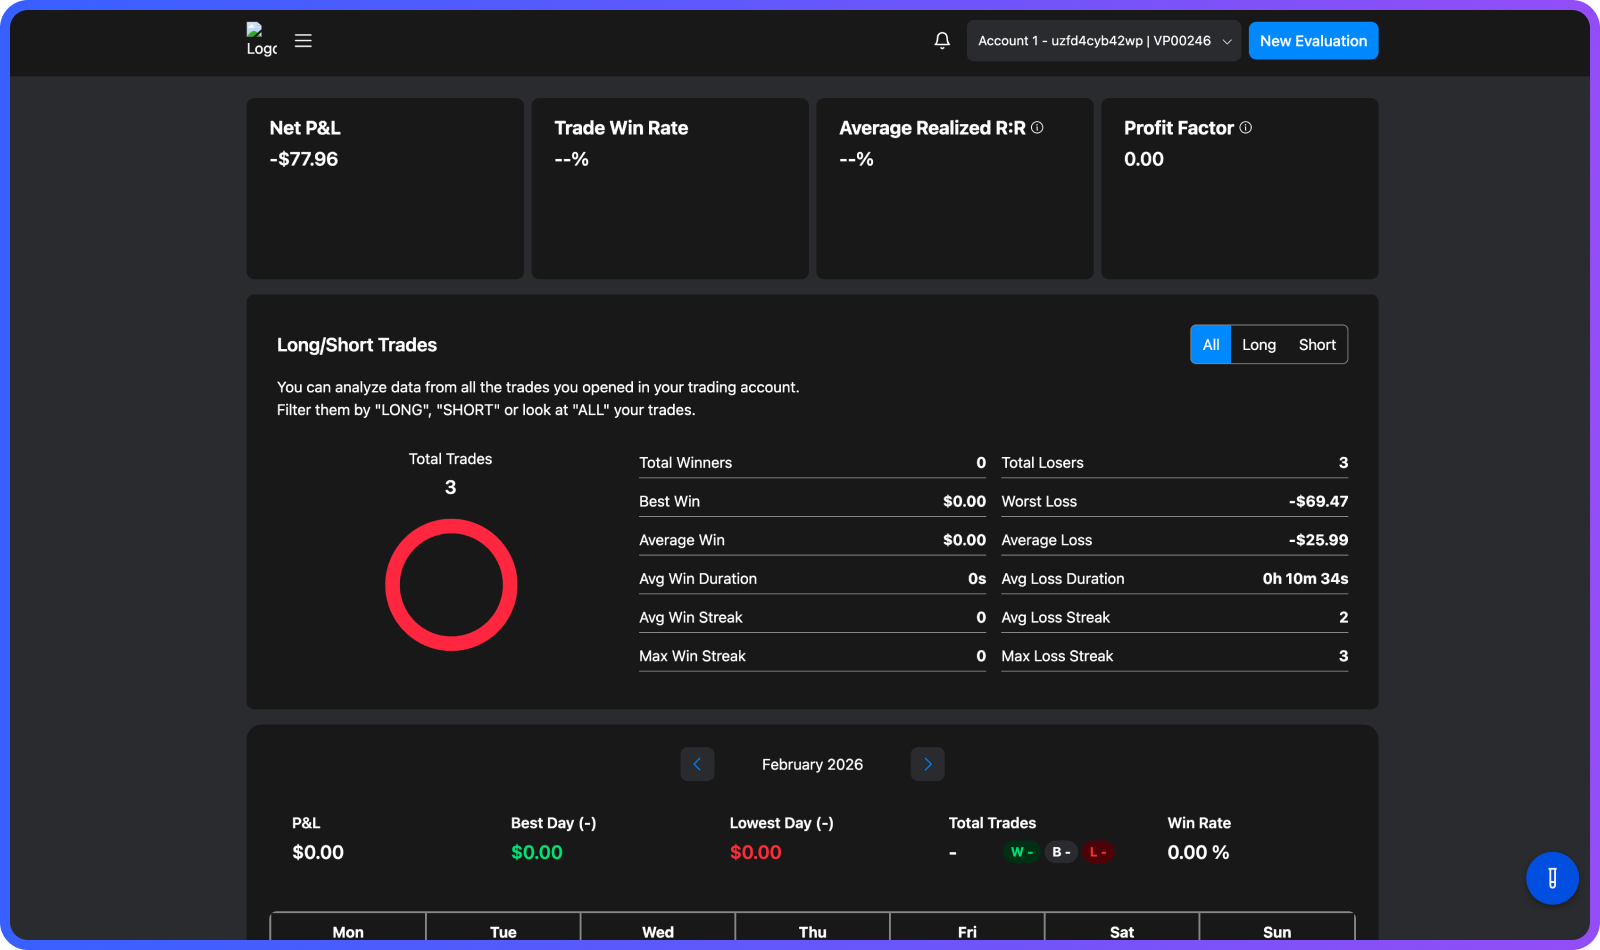Toggle the B breakeven trades badge
The image size is (1600, 950).
click(x=1060, y=852)
